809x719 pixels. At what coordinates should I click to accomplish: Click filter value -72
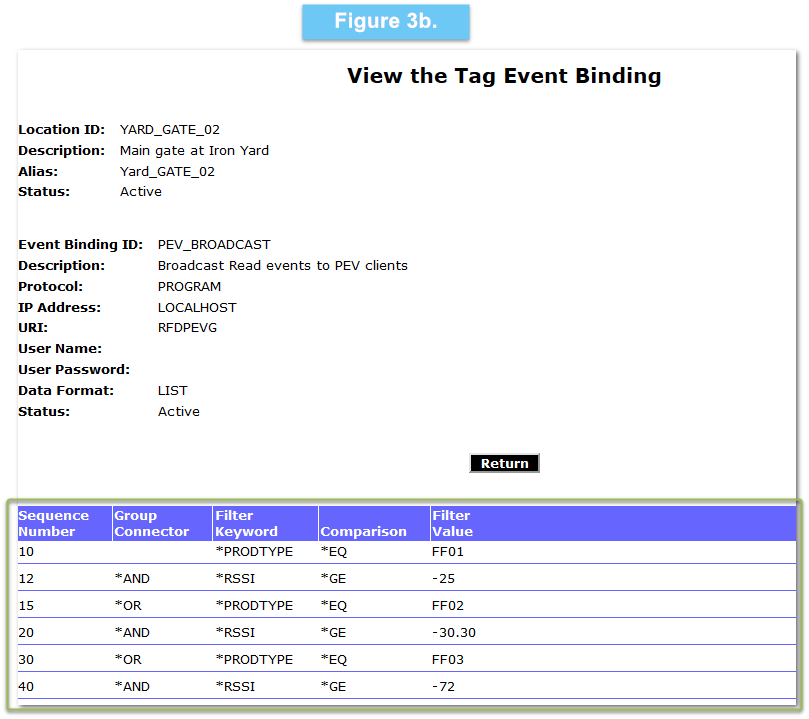pos(443,687)
